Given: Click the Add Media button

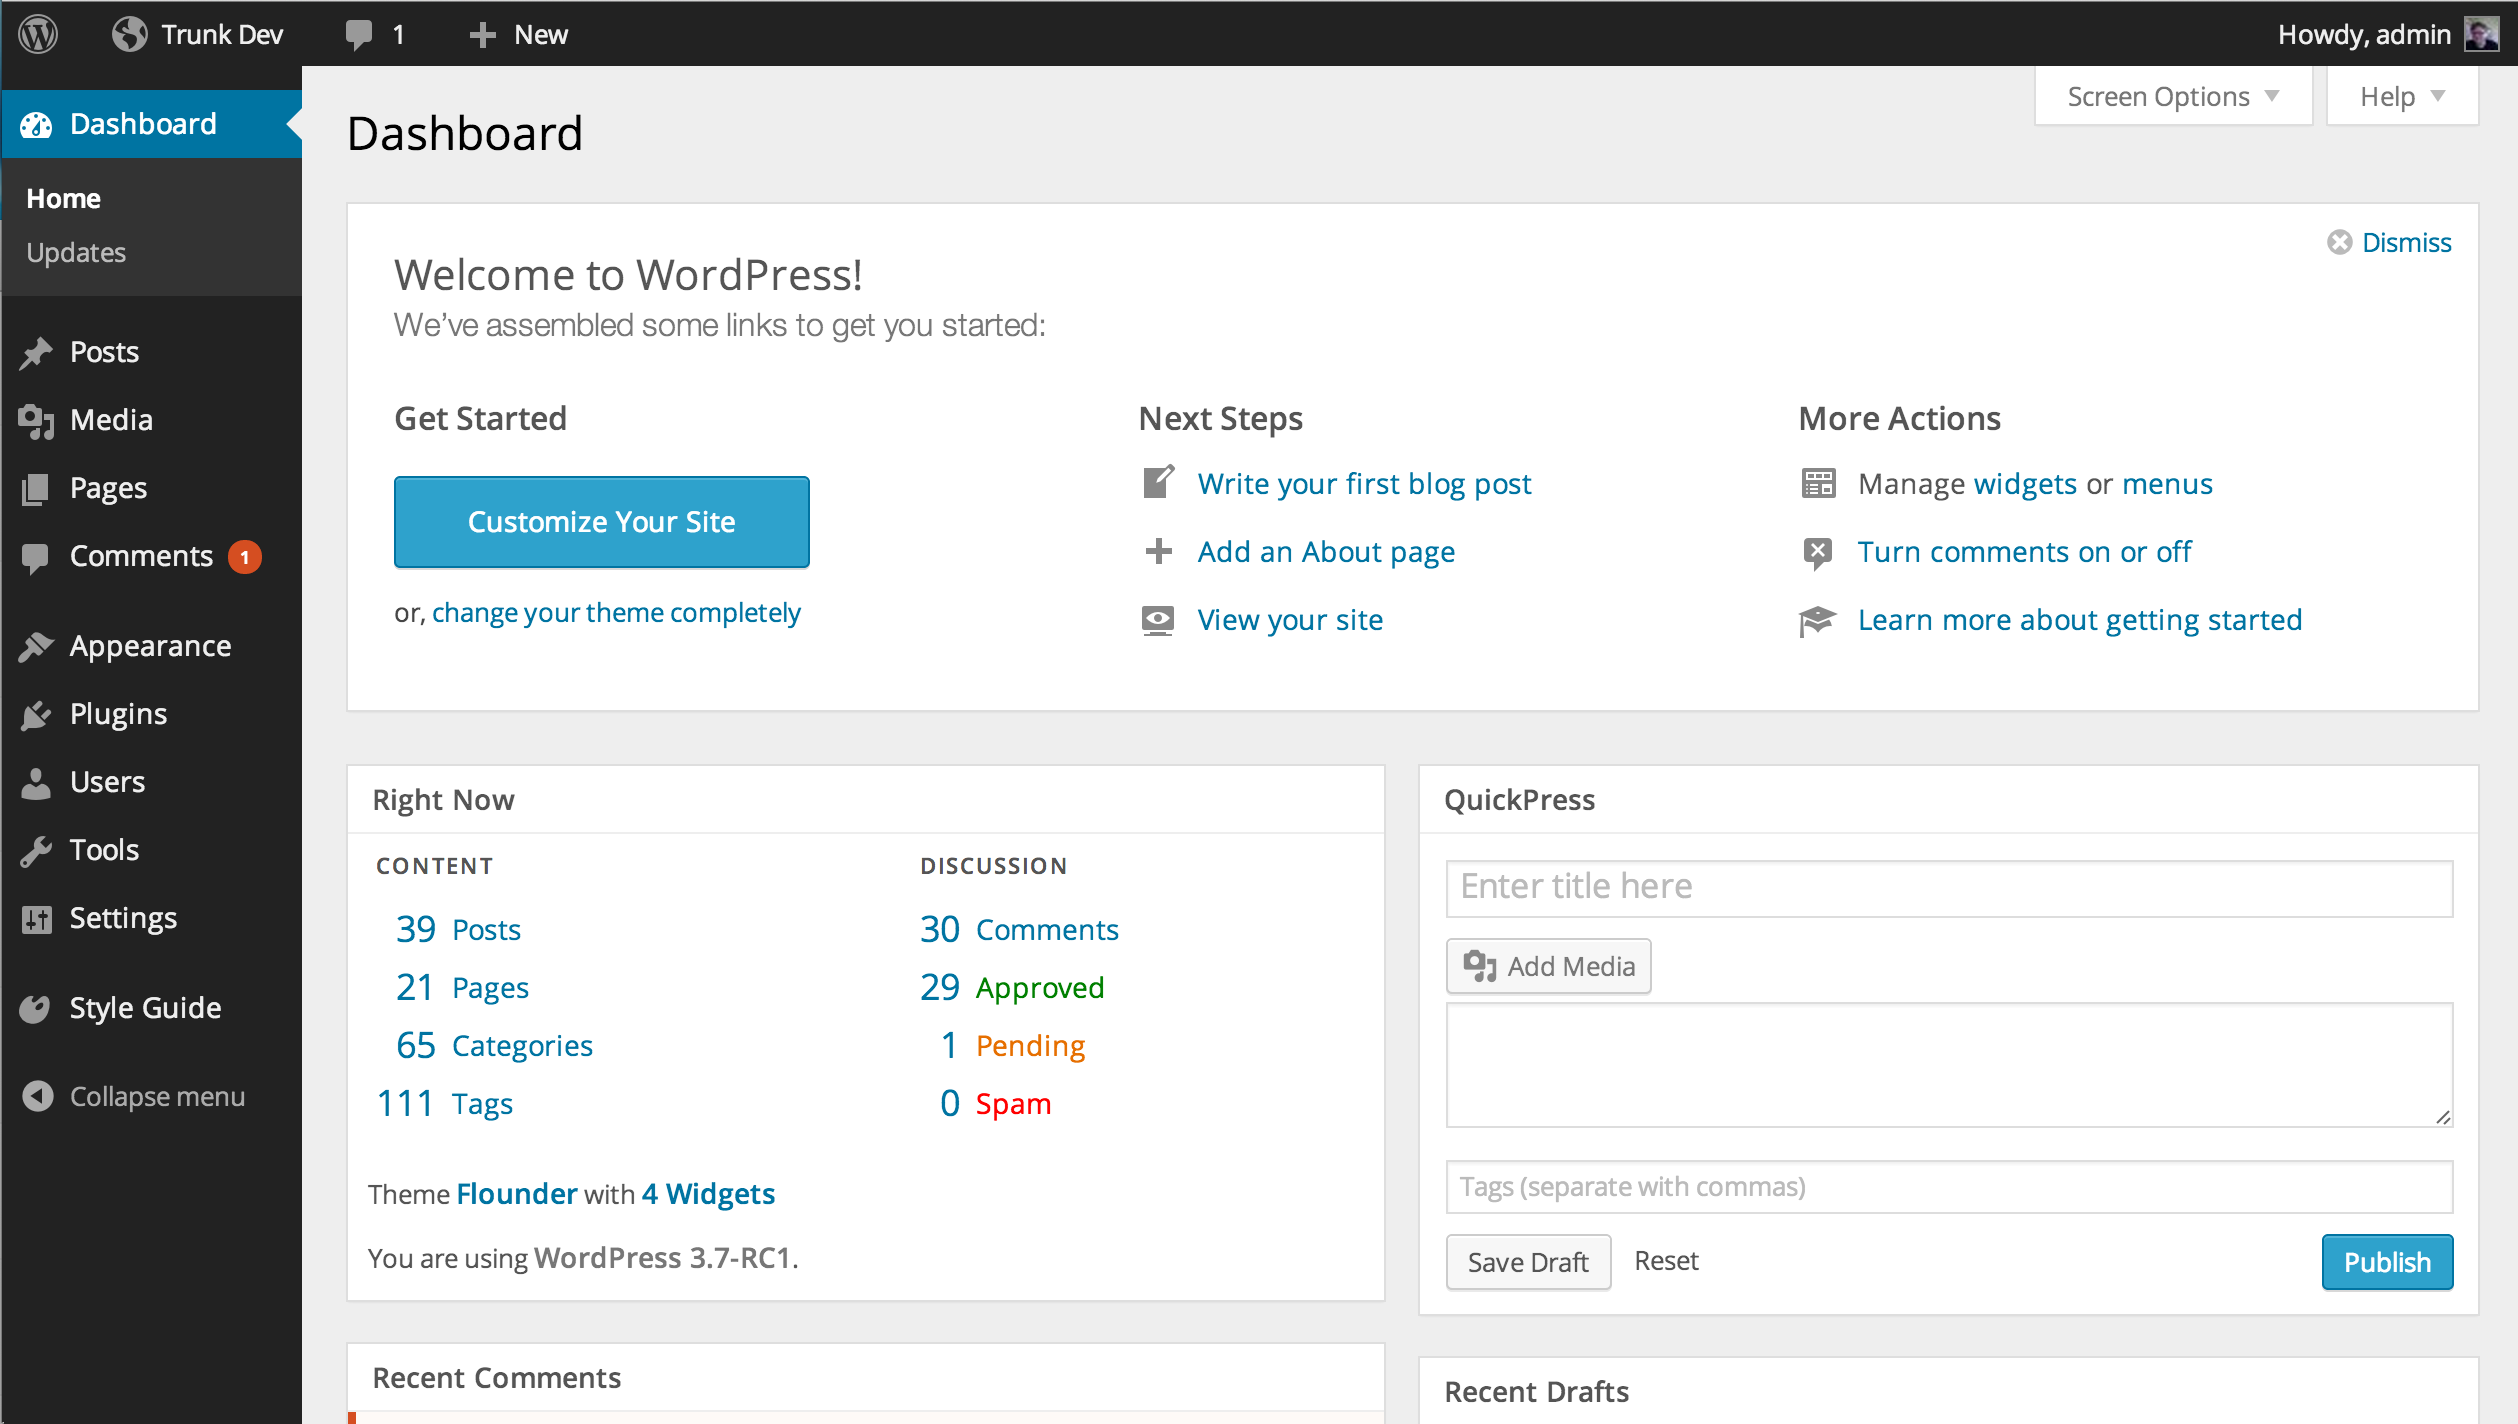Looking at the screenshot, I should click(1548, 965).
